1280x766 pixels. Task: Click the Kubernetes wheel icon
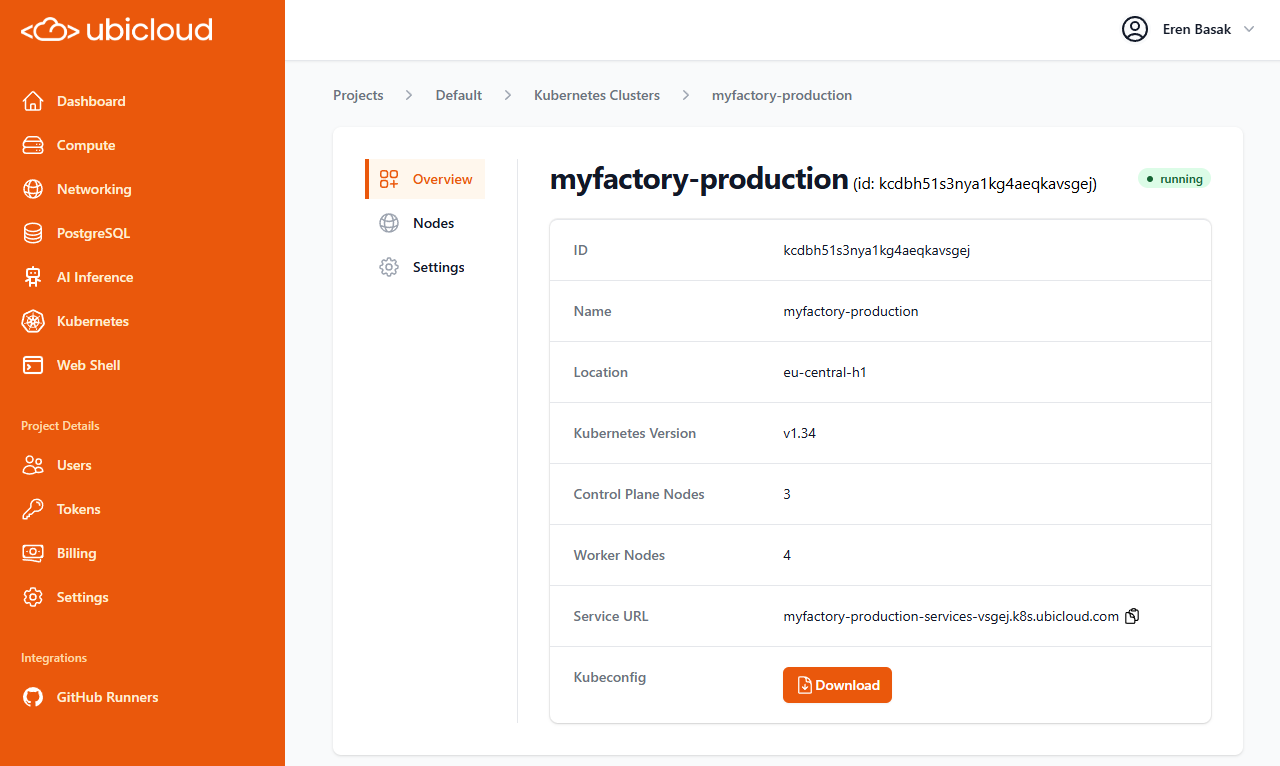(x=33, y=321)
